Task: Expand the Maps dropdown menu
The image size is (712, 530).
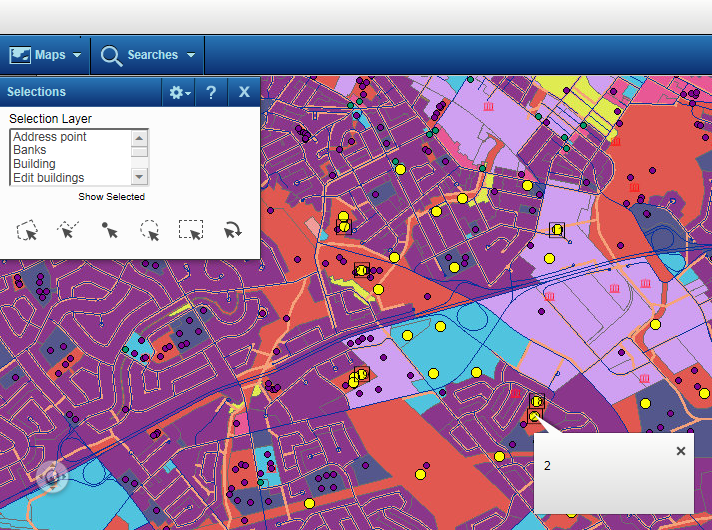Action: 46,55
